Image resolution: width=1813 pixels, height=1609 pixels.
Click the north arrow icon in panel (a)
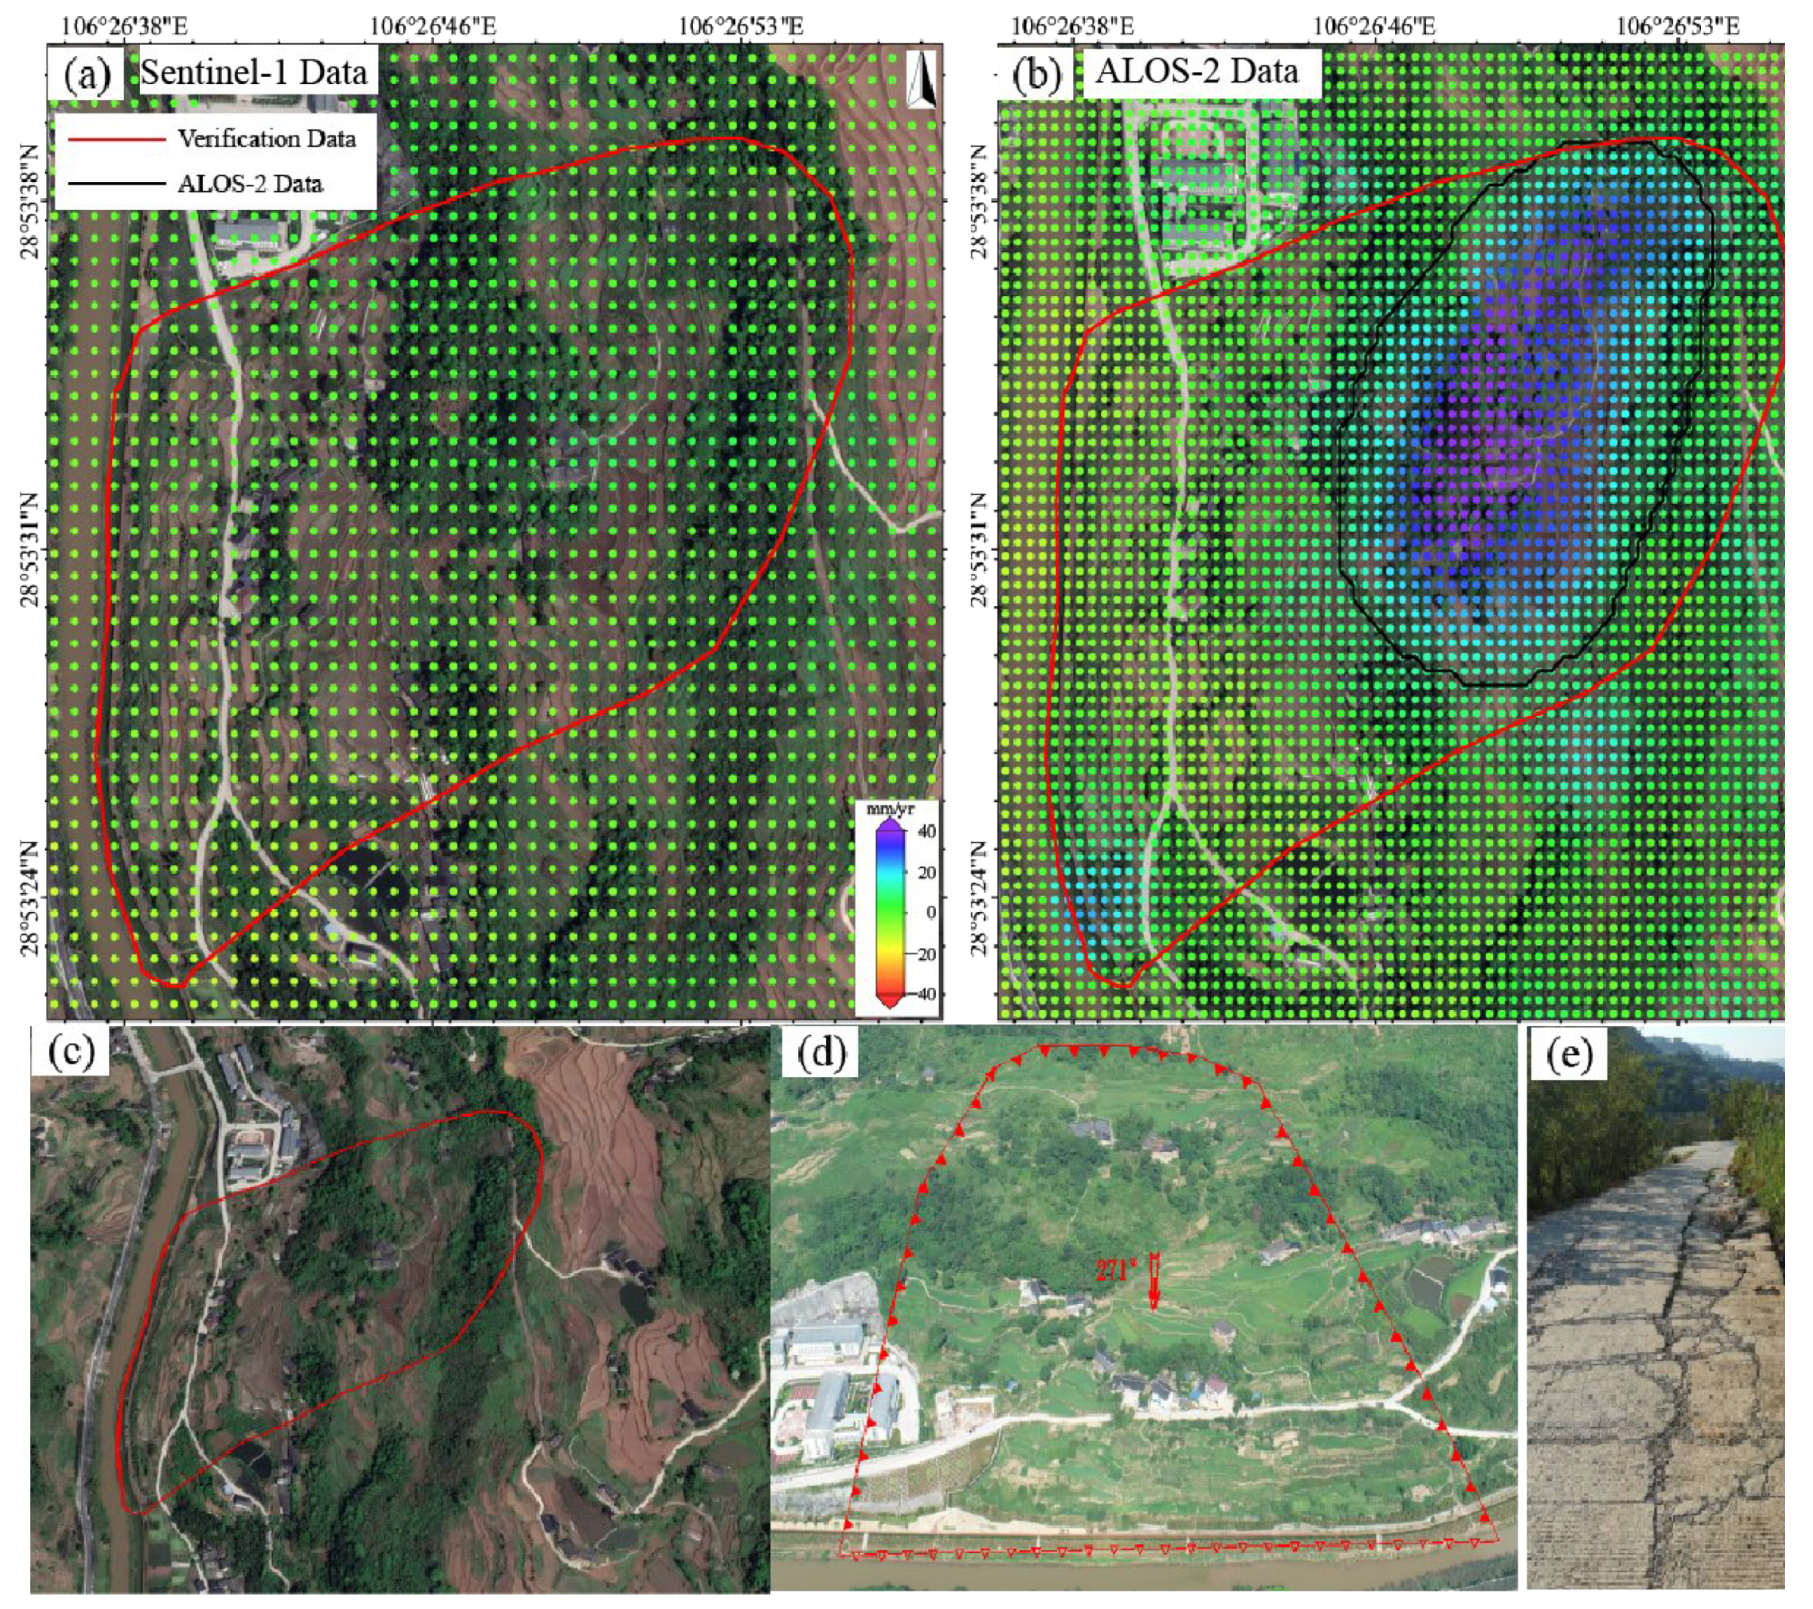(921, 79)
